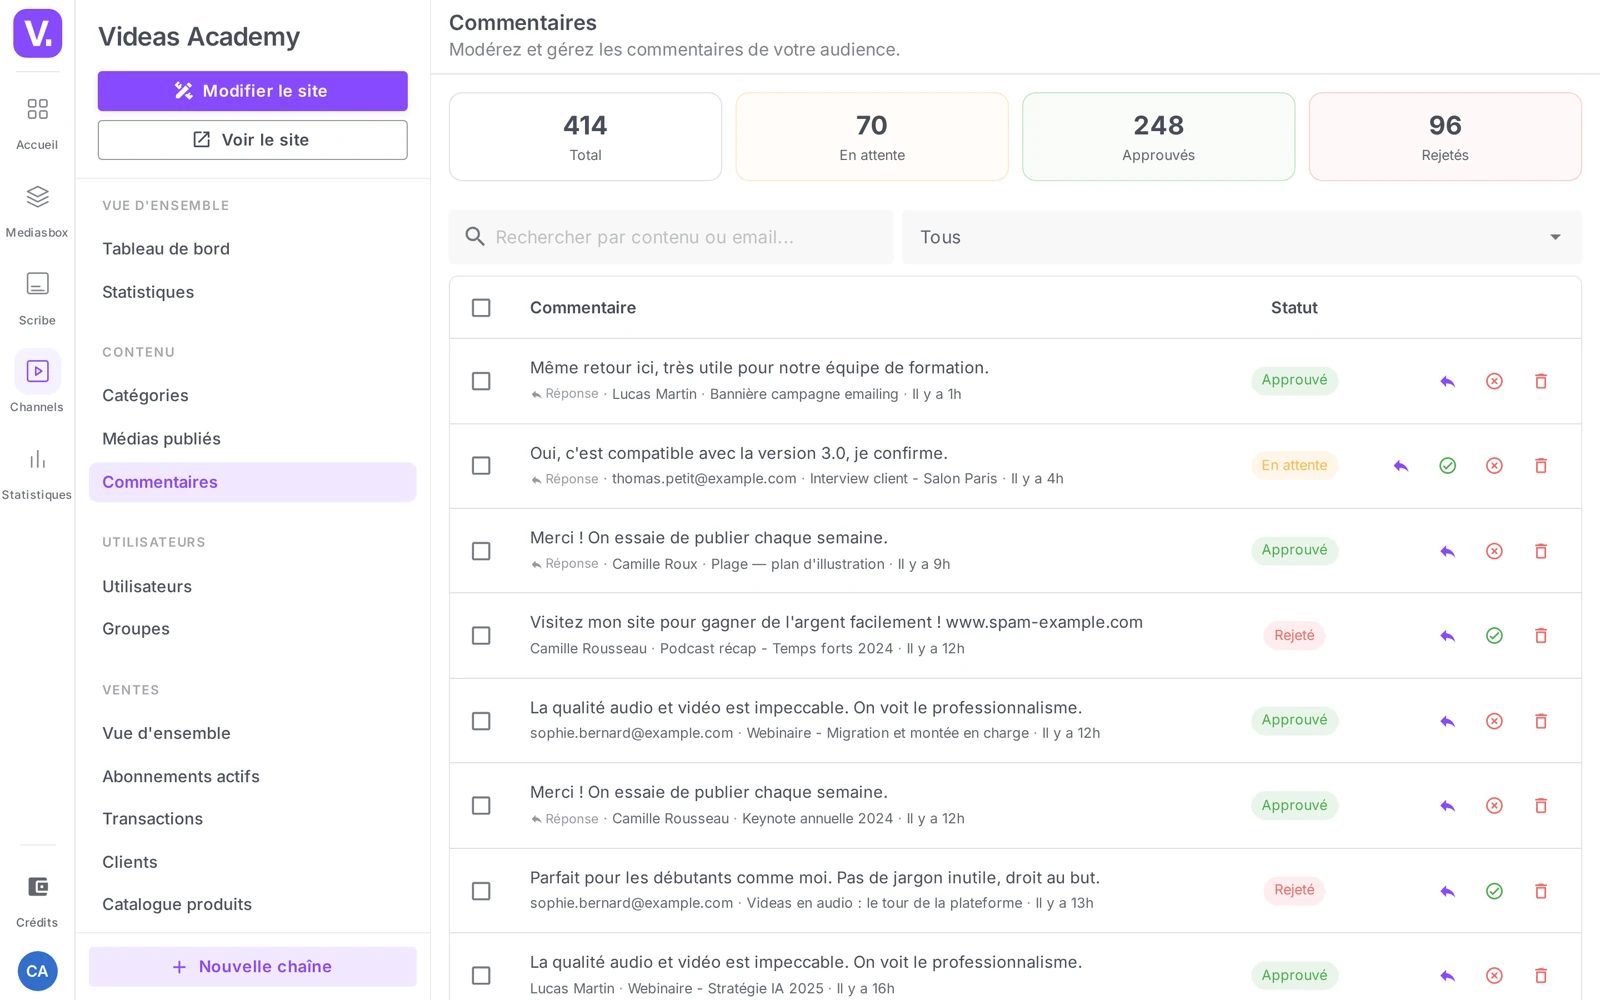Delete Camille Roux's comment
This screenshot has width=1600, height=1000.
pyautogui.click(x=1541, y=551)
